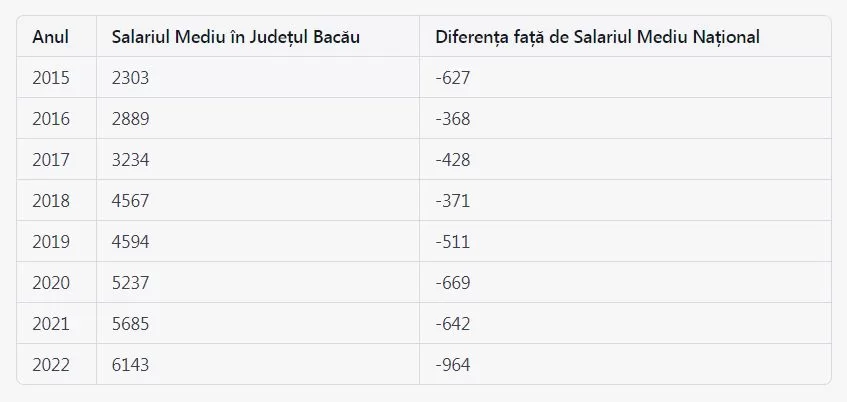Select the "Salariul Mediu în Județul Bacău" header
847x402 pixels.
pyautogui.click(x=236, y=37)
